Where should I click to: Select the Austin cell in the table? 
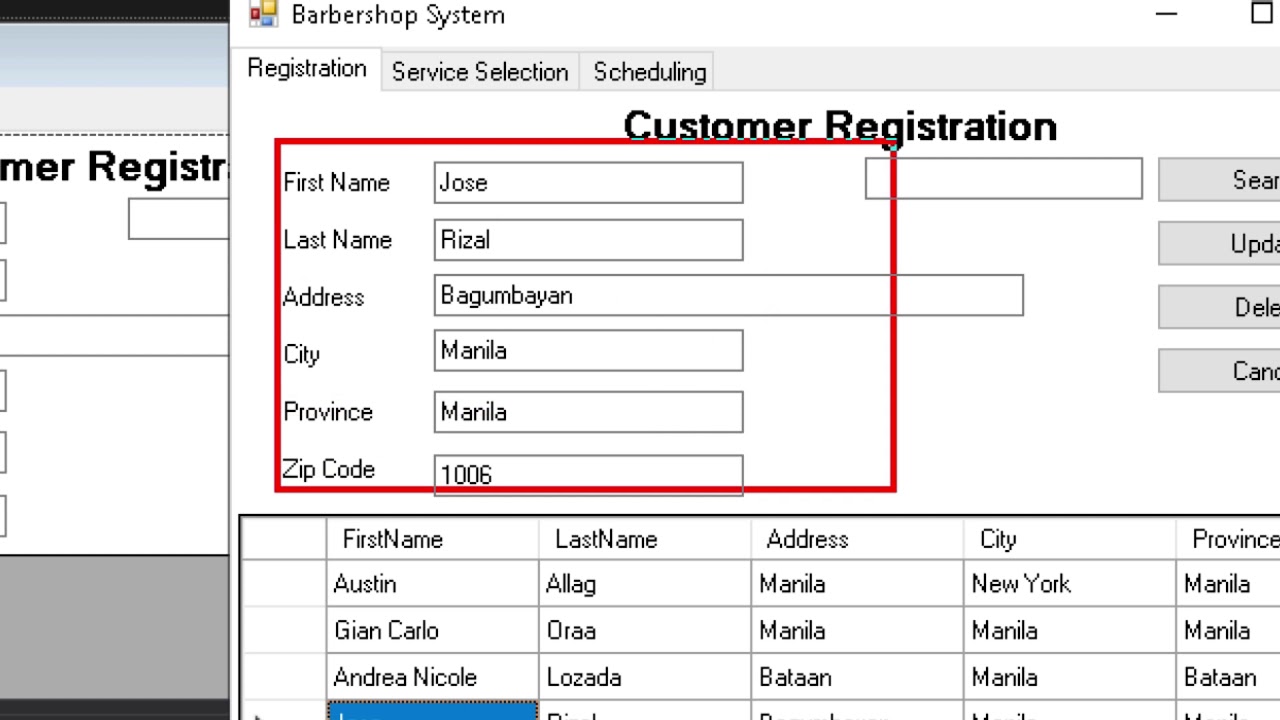point(432,584)
